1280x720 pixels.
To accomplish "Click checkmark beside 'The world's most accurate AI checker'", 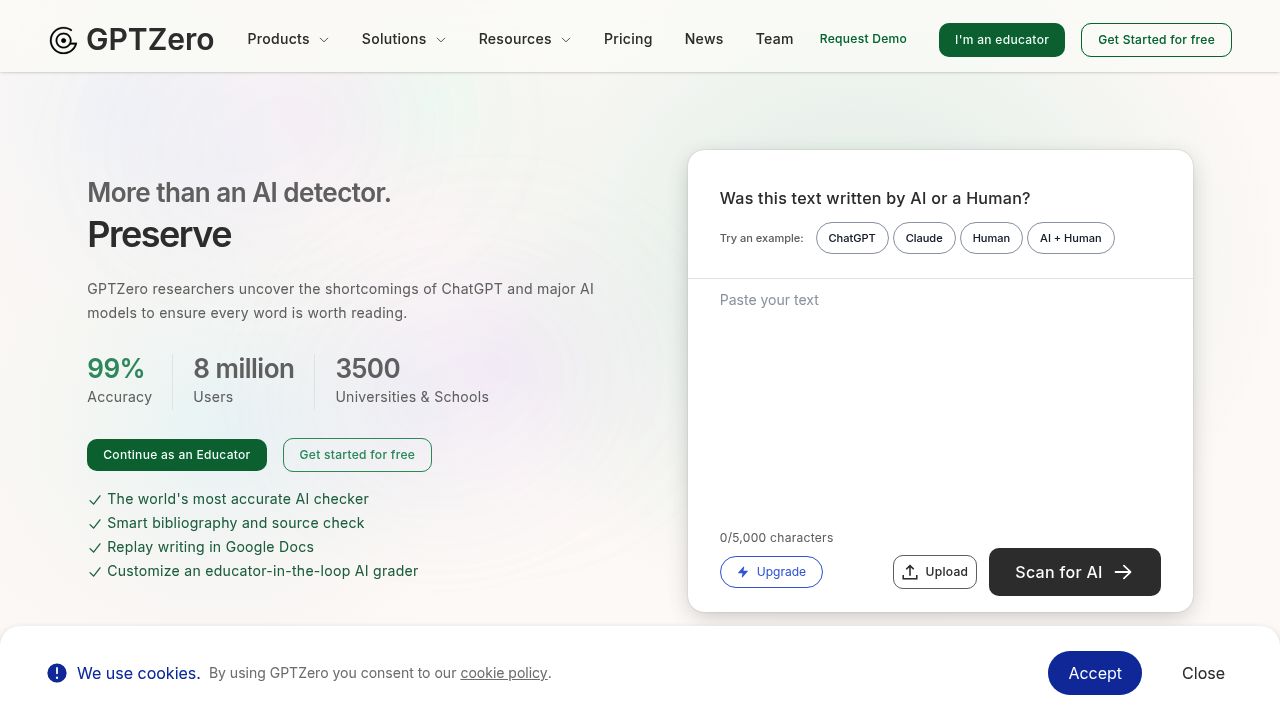I will pos(95,500).
